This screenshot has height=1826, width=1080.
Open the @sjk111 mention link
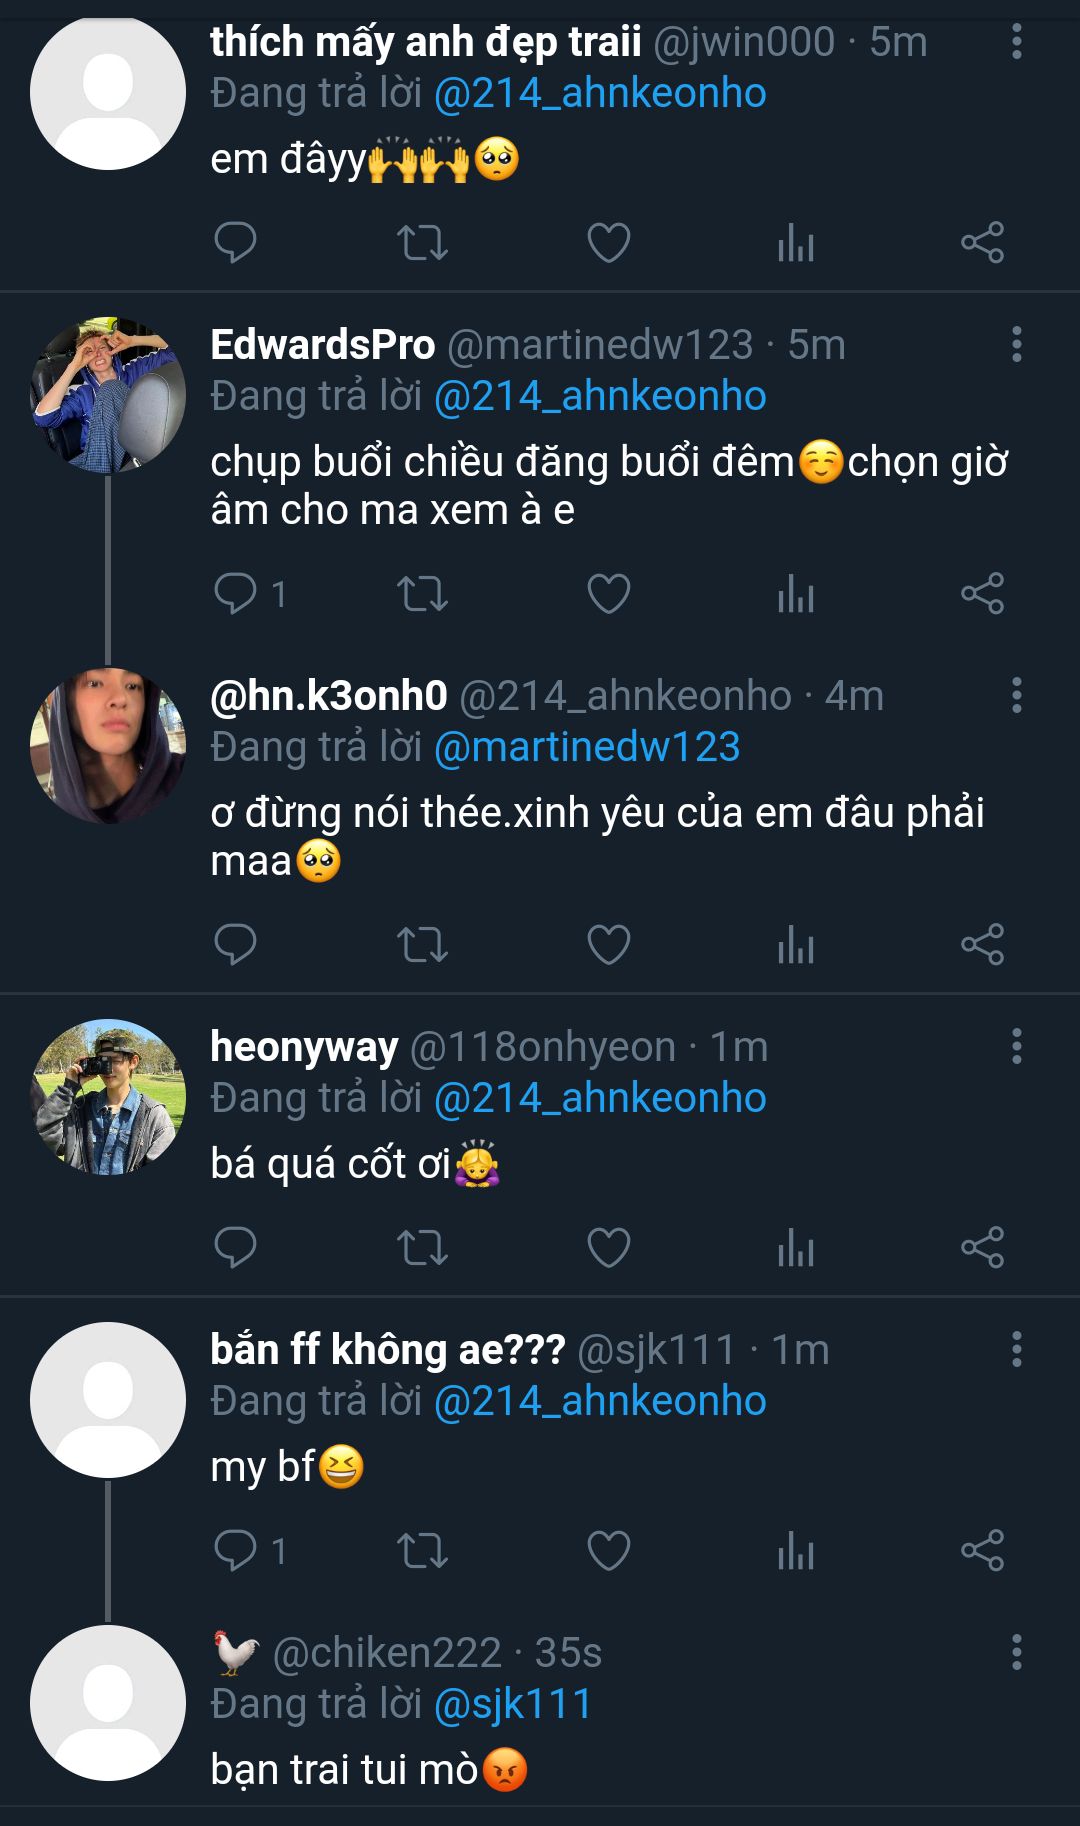click(513, 1704)
